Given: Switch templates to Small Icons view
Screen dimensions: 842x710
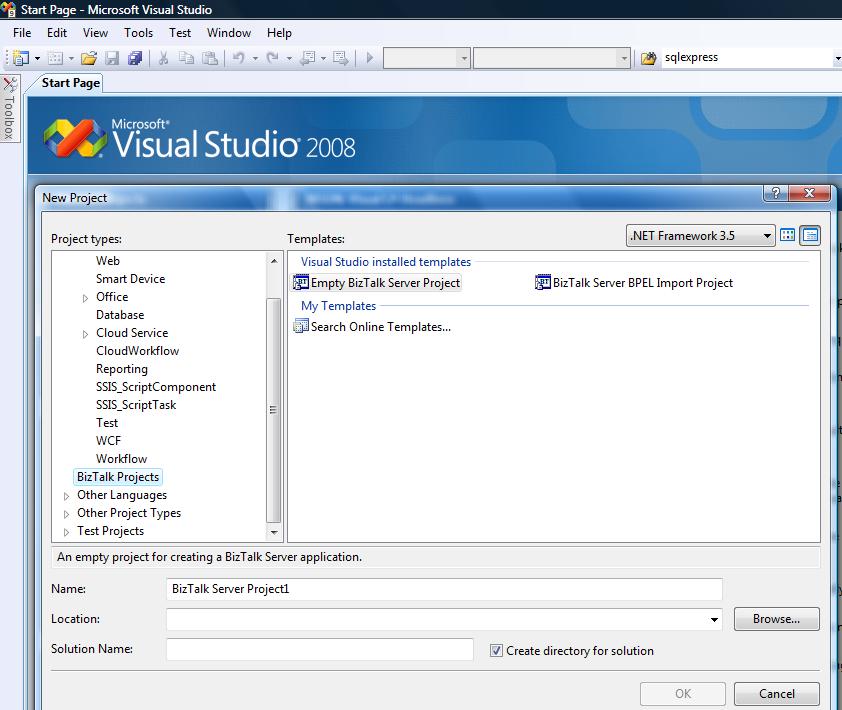Looking at the screenshot, I should click(810, 235).
